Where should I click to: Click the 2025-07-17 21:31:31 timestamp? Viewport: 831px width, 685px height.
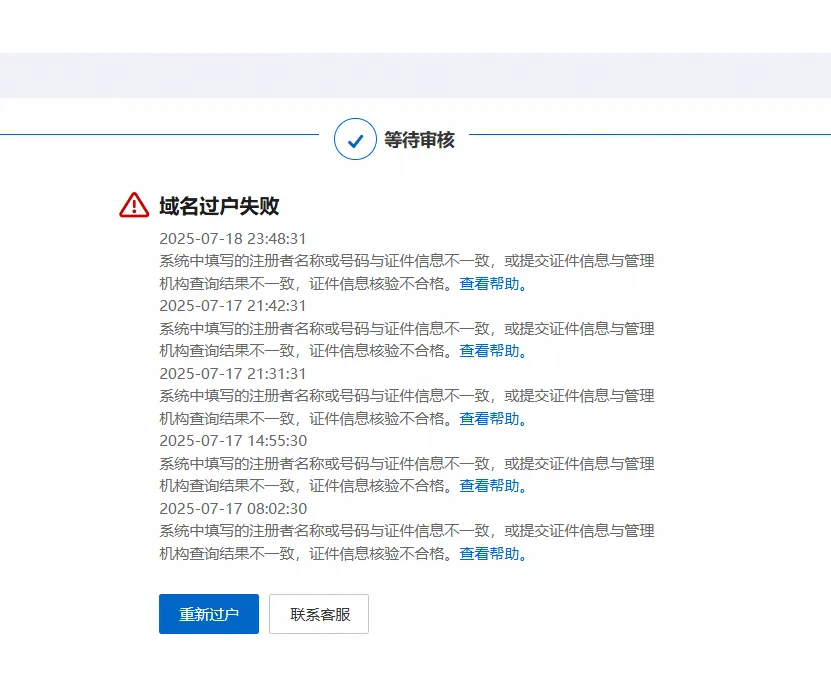tap(233, 373)
